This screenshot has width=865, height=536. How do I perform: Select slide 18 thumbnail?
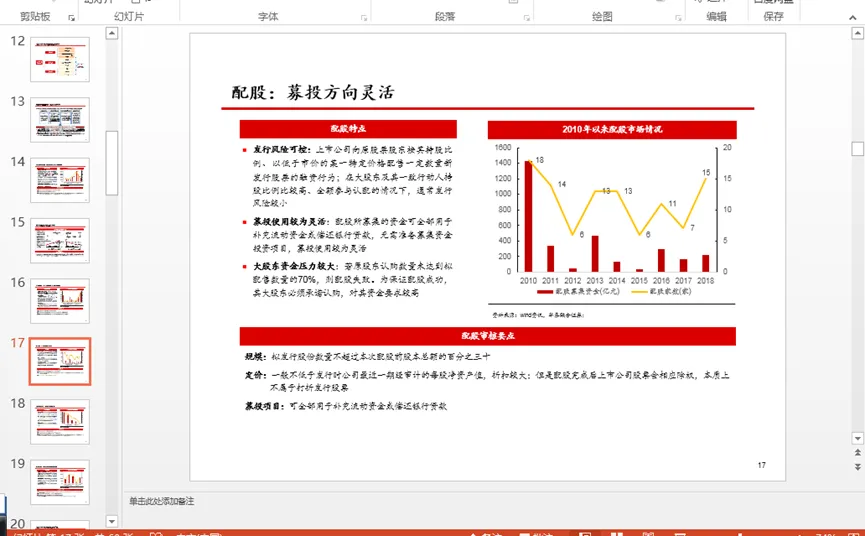tap(60, 422)
